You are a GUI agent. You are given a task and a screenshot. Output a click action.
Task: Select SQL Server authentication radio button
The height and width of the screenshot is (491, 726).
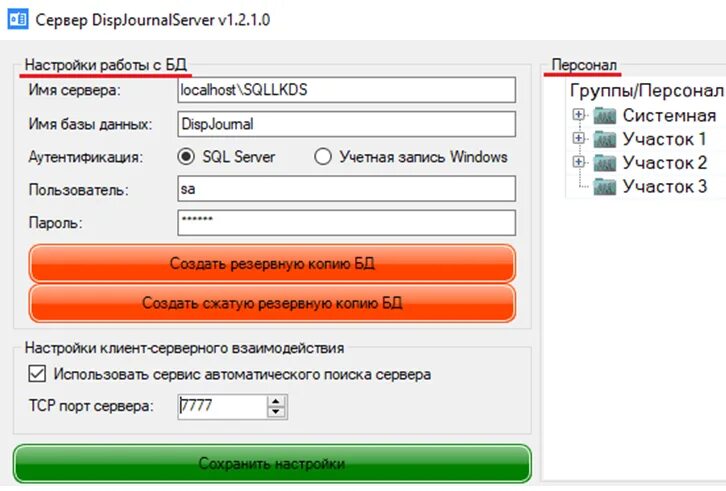(x=186, y=157)
